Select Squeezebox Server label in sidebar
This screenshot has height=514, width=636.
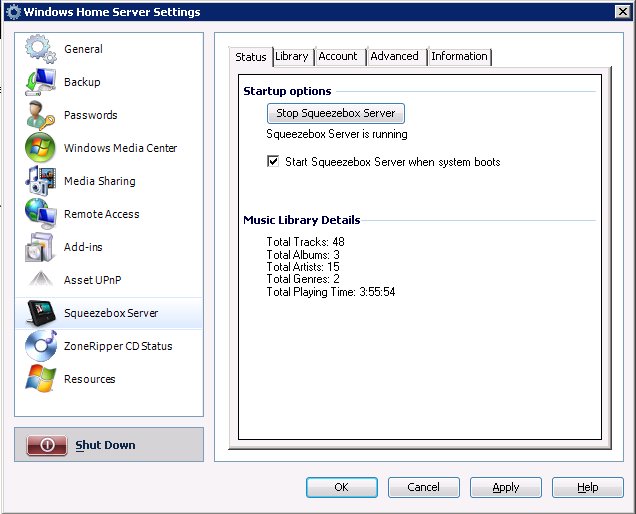point(111,313)
